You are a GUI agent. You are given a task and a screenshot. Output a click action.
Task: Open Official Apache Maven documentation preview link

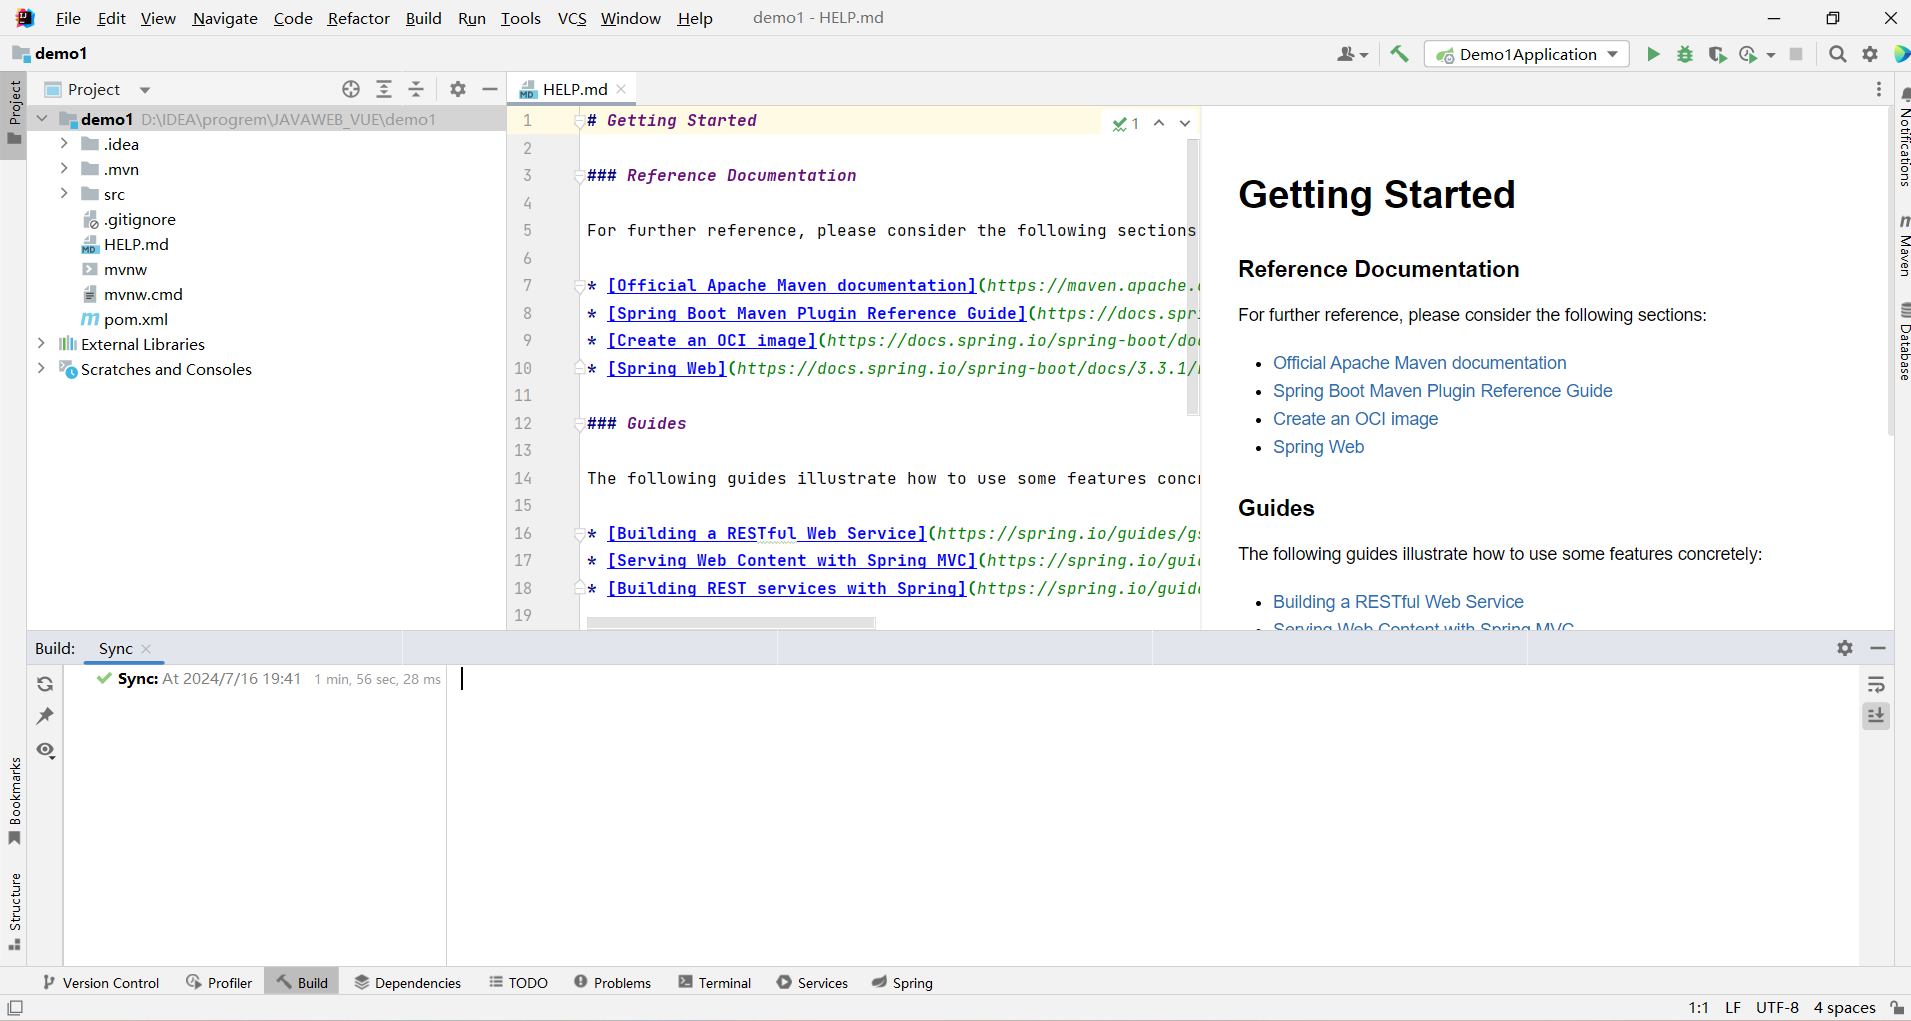point(1419,363)
